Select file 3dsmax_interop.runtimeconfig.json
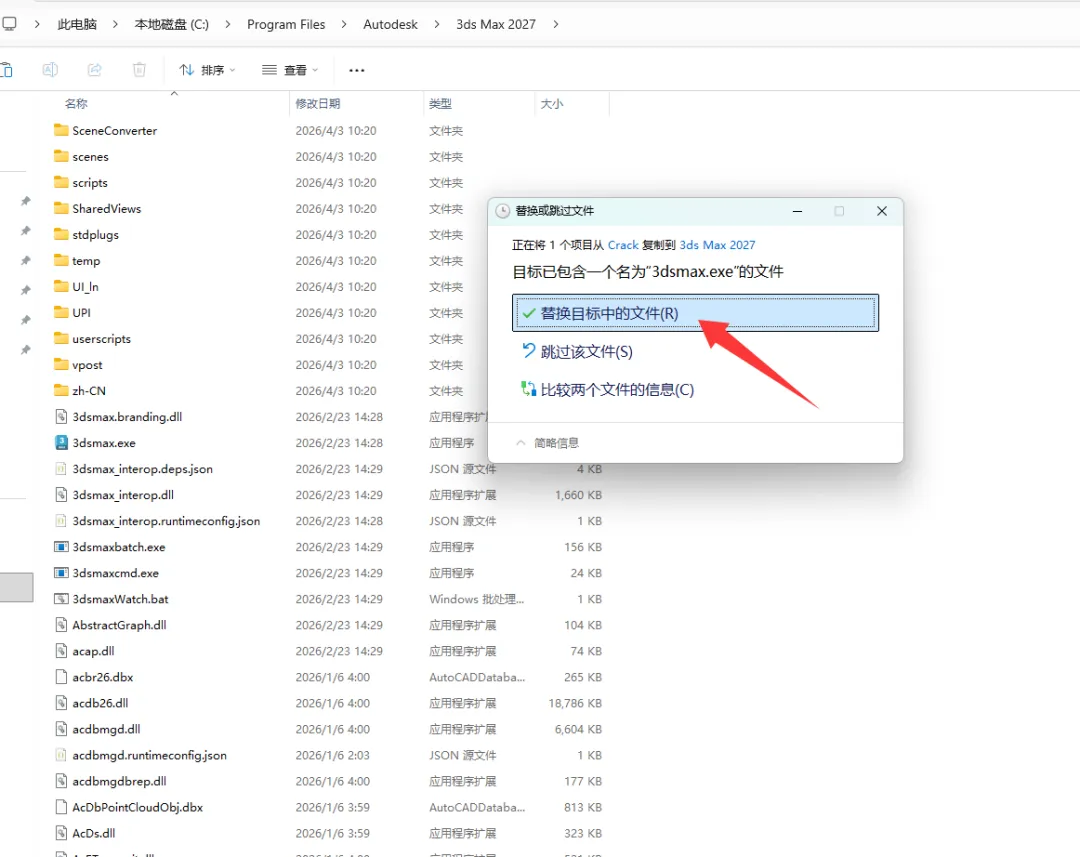 [x=166, y=521]
